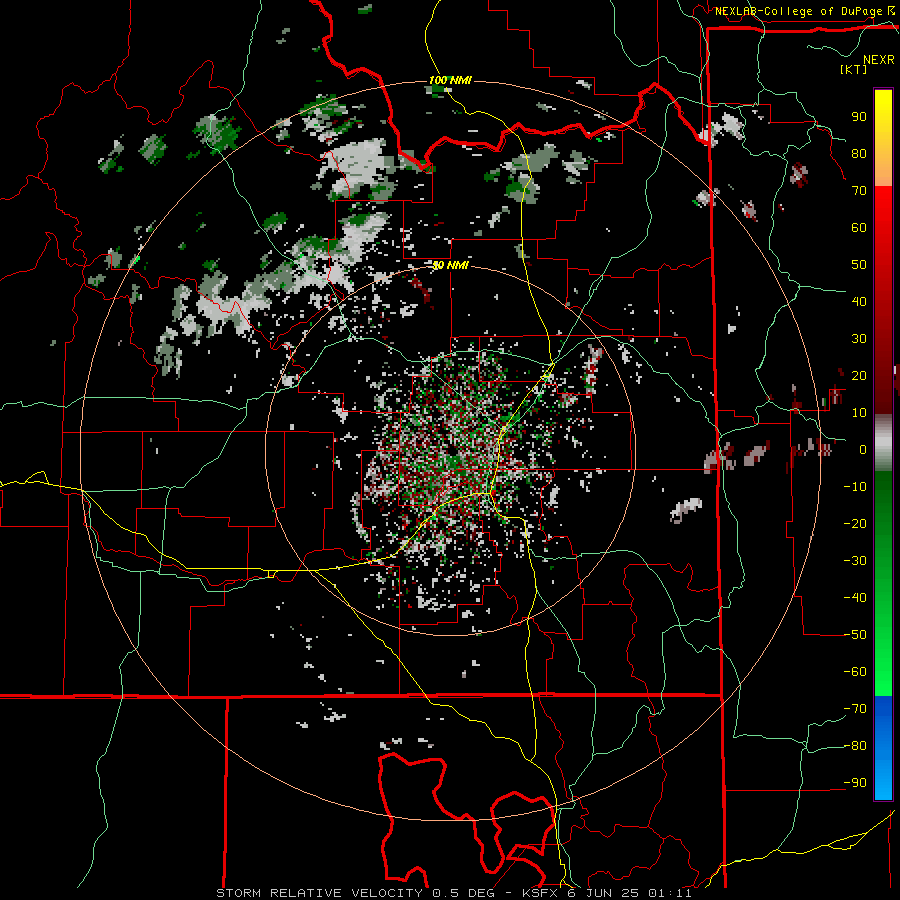Click the 90 value on the velocity scale
This screenshot has width=900, height=900.
click(859, 117)
